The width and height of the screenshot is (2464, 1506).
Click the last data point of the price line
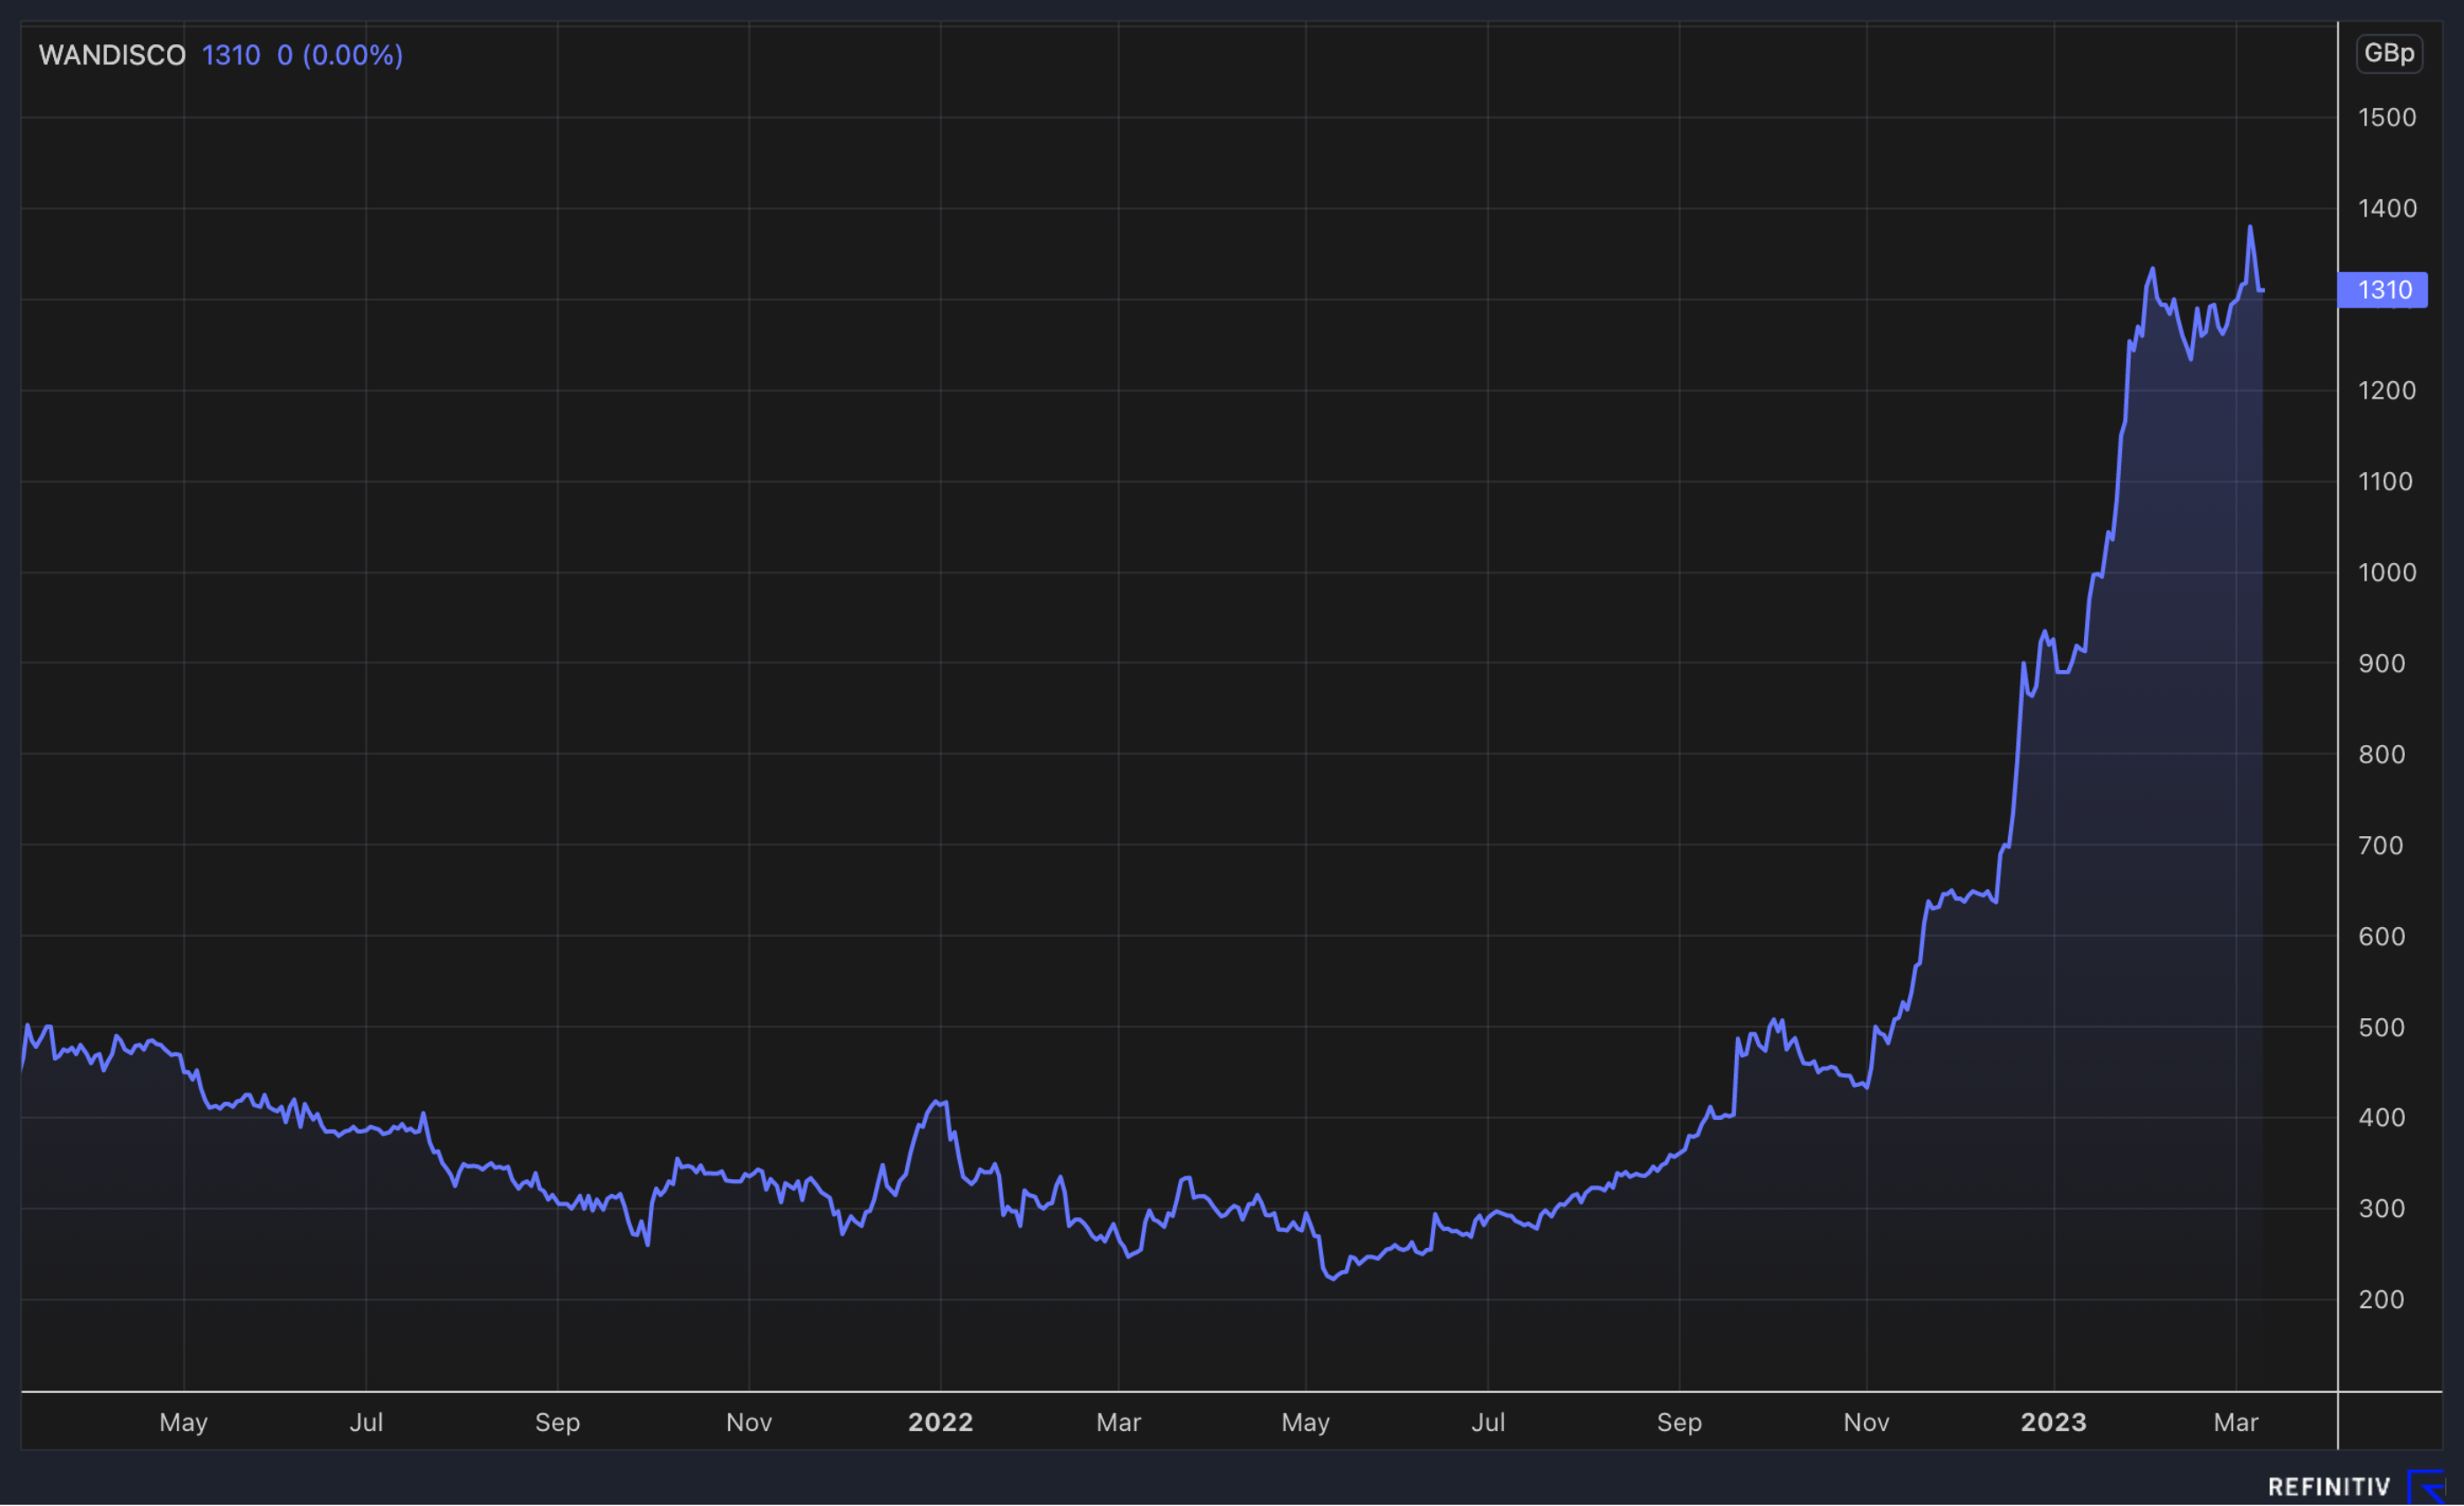(x=2262, y=291)
